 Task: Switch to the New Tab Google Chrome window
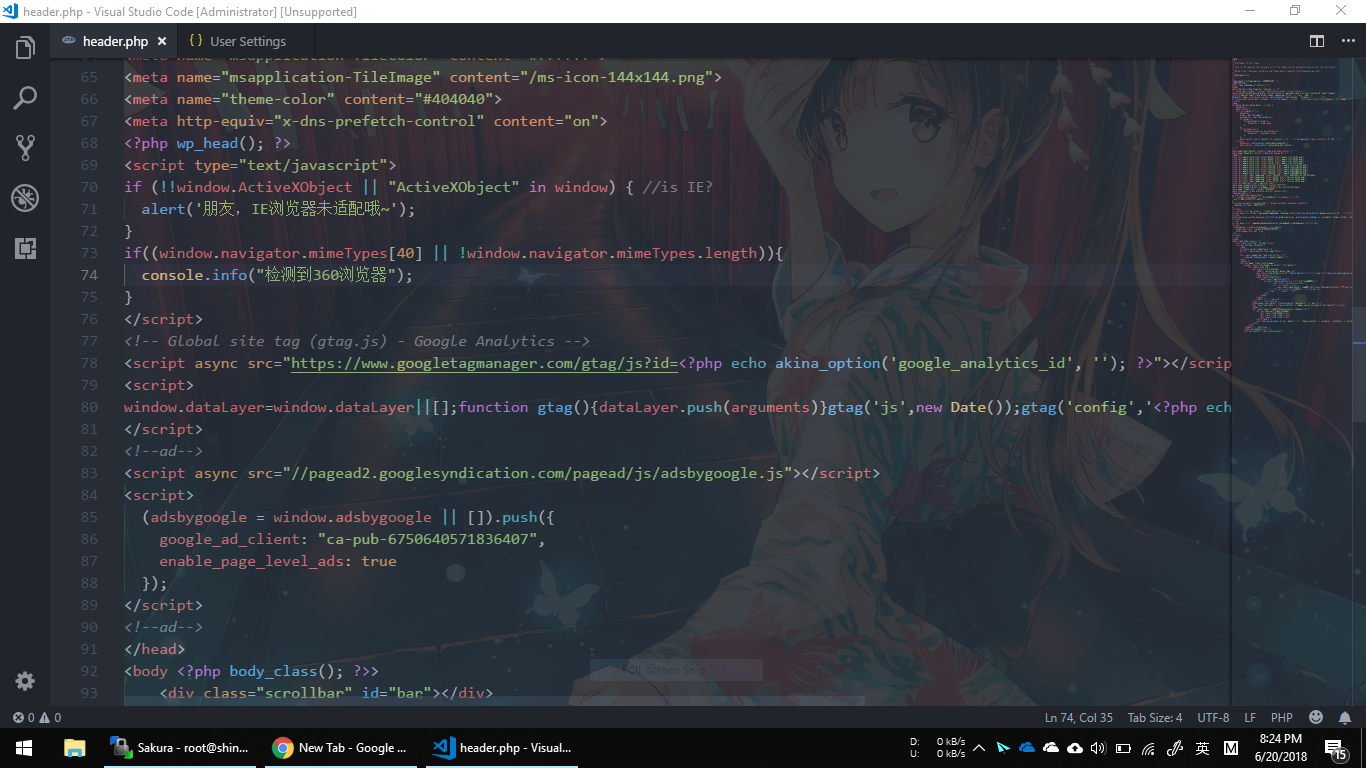342,747
